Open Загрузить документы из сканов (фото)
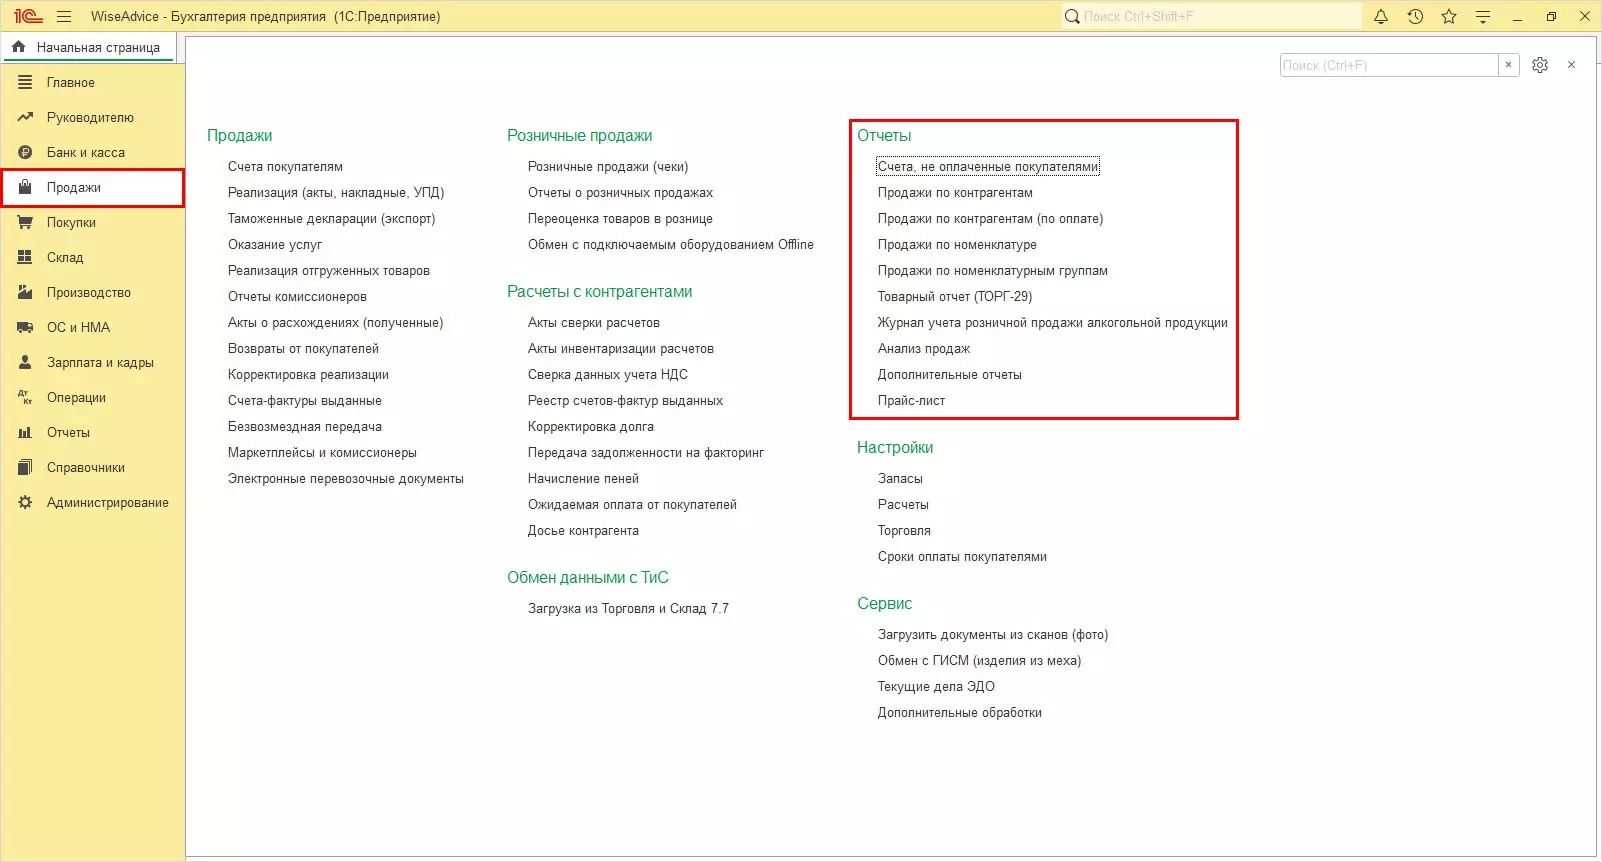The width and height of the screenshot is (1602, 862). pyautogui.click(x=993, y=634)
